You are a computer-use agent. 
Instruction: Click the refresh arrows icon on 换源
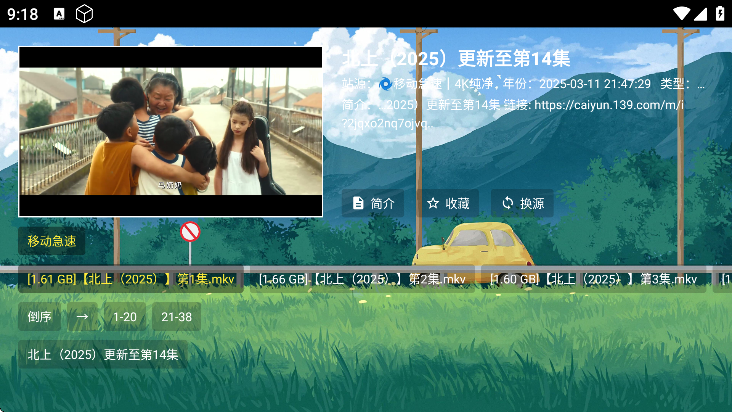[507, 203]
